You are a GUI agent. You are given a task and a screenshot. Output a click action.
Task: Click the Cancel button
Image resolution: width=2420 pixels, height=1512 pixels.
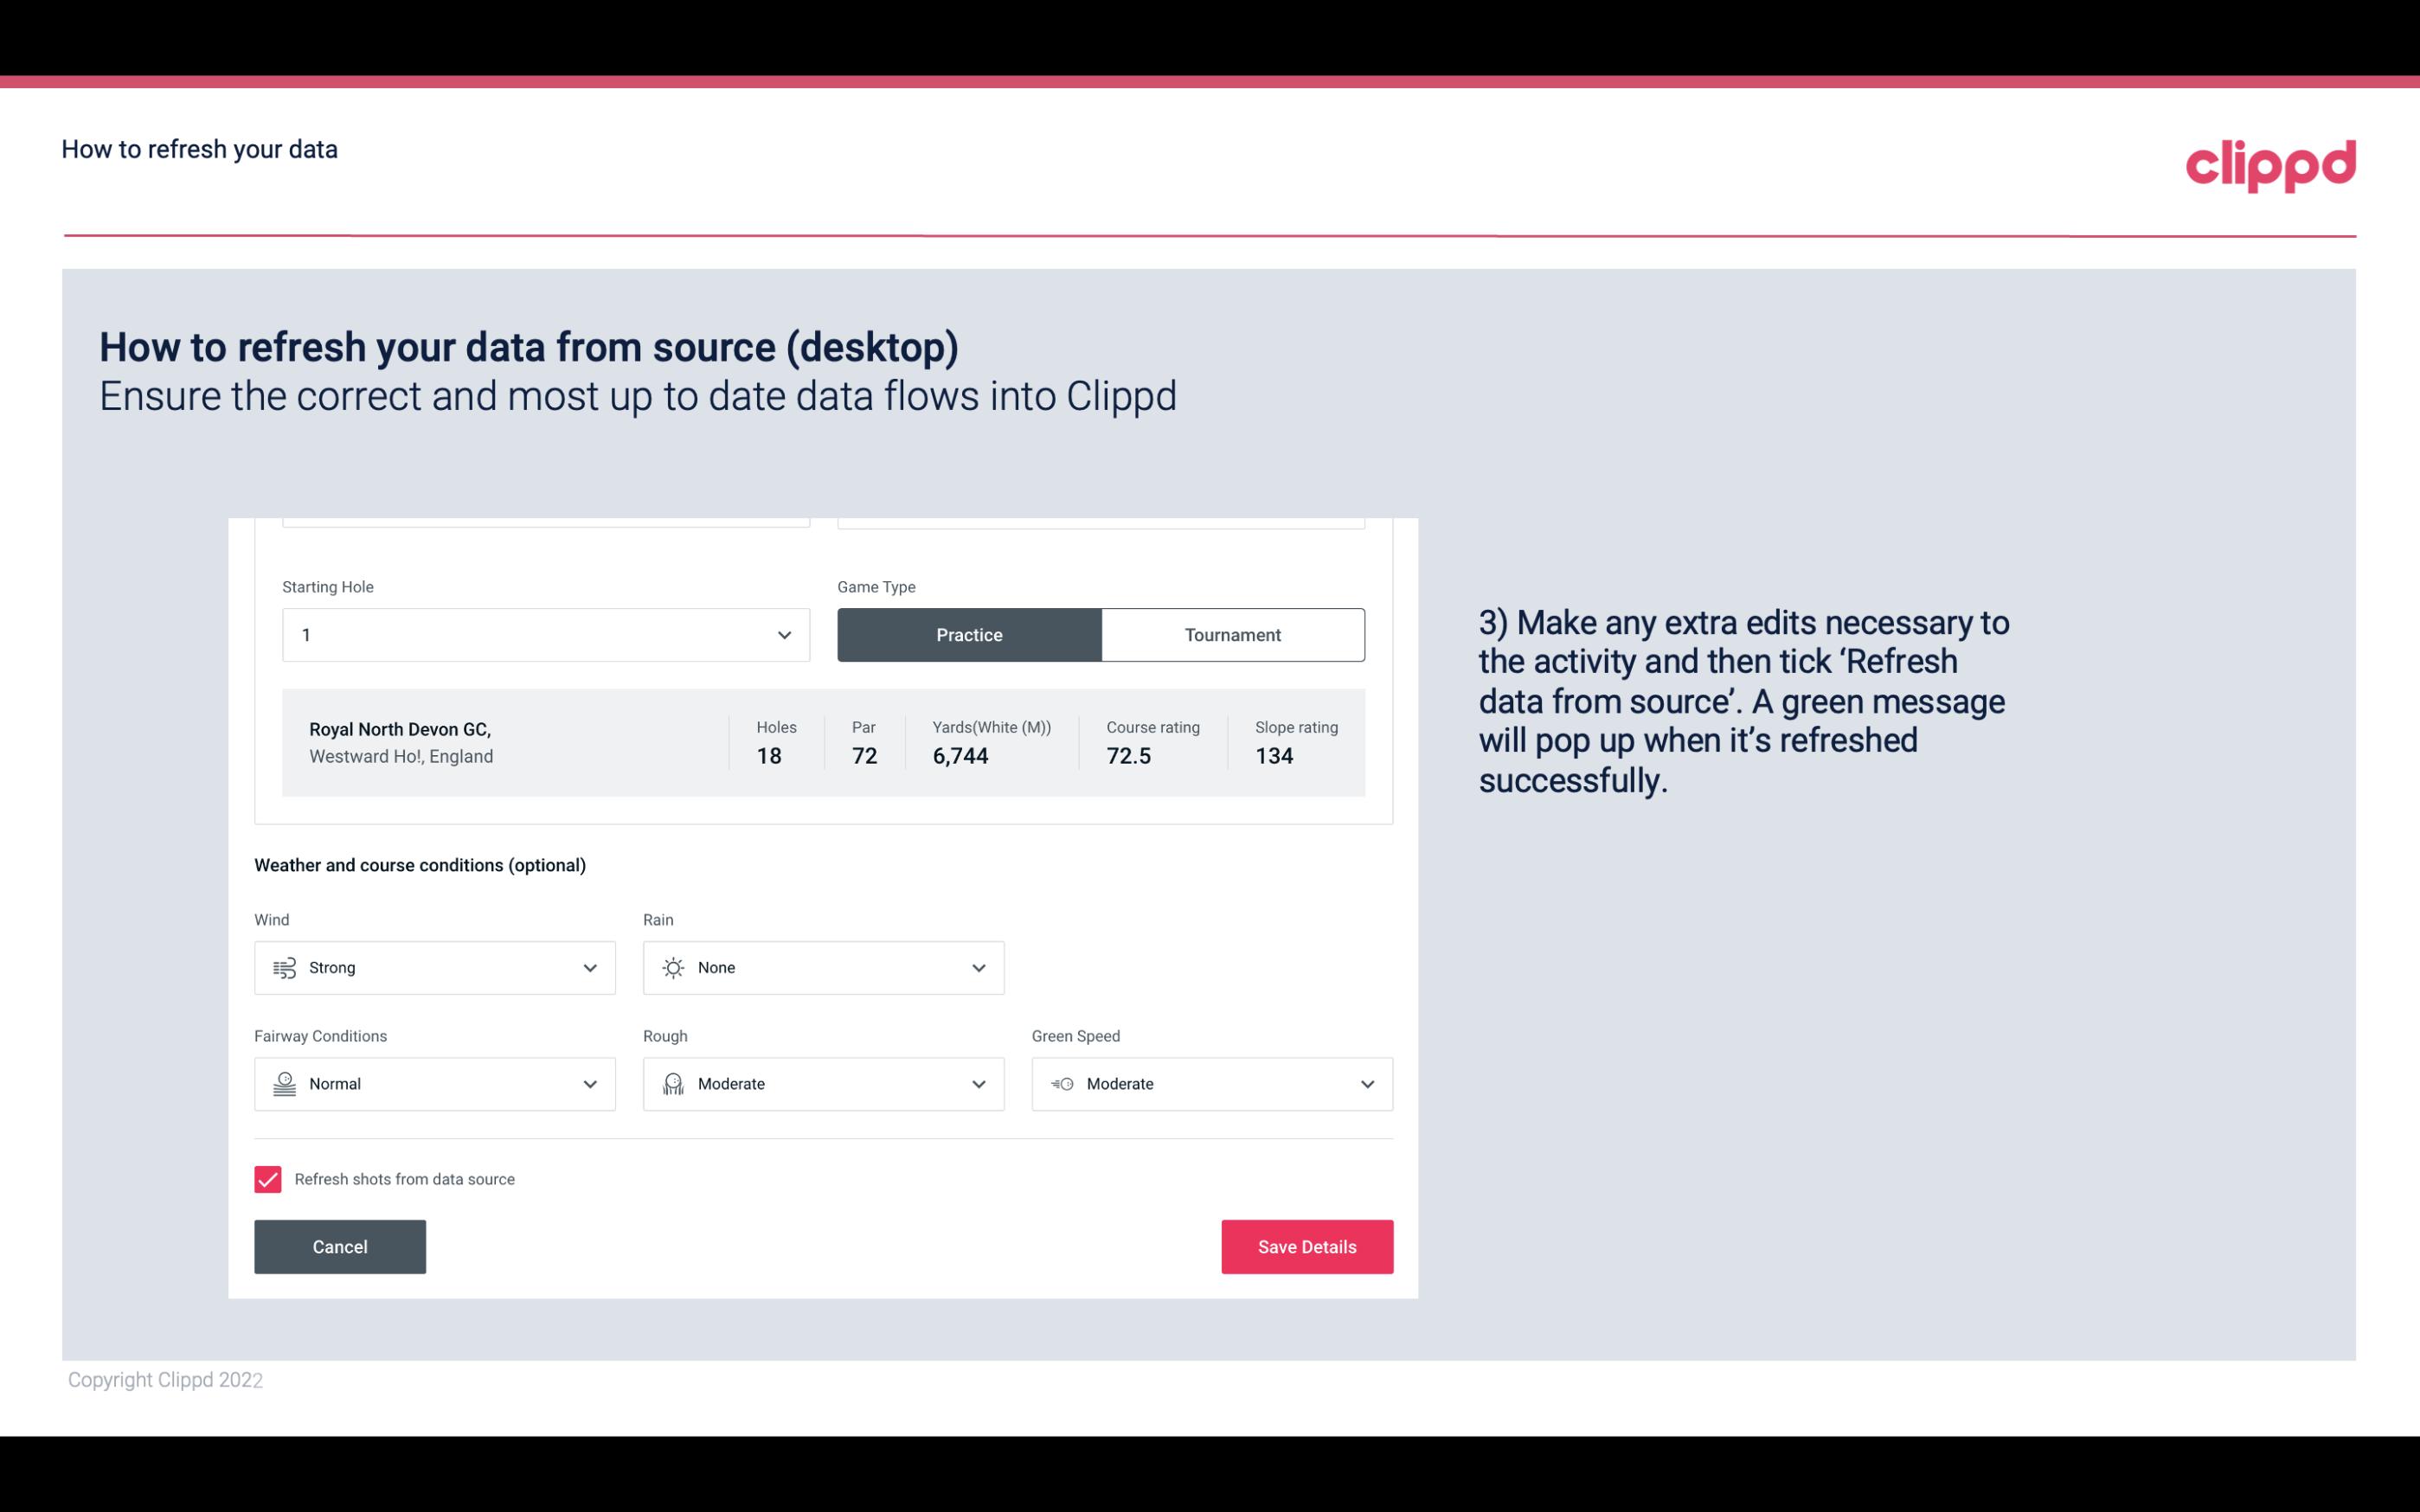pos(340,1246)
